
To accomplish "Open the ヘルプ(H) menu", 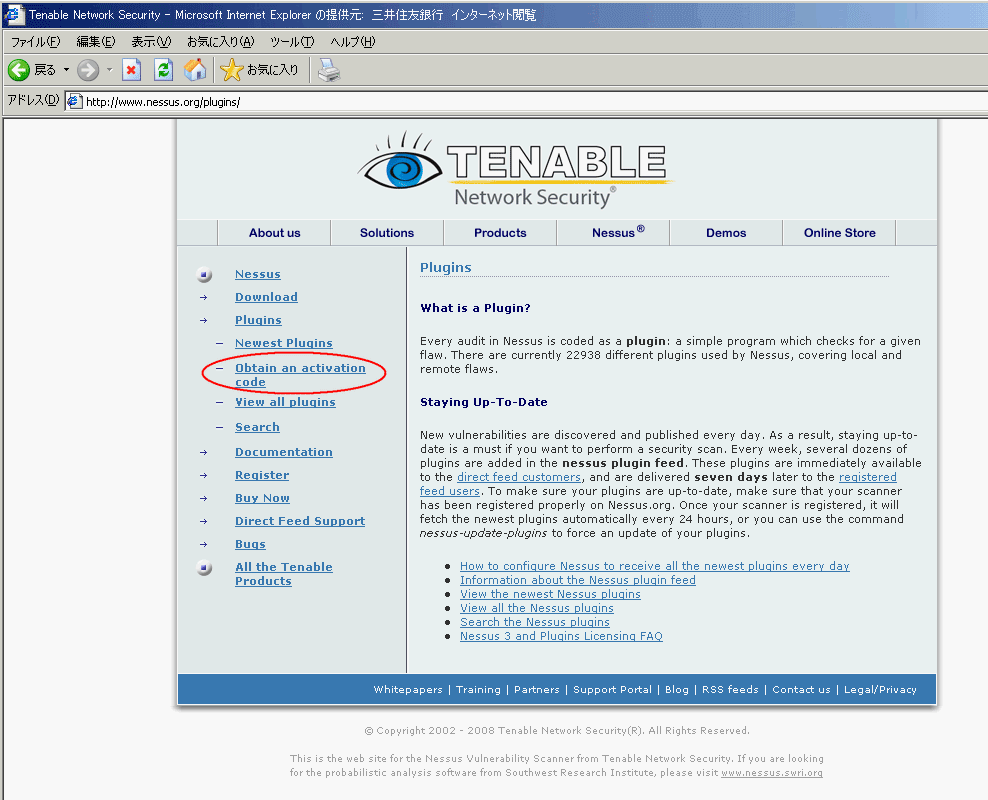I will 353,42.
